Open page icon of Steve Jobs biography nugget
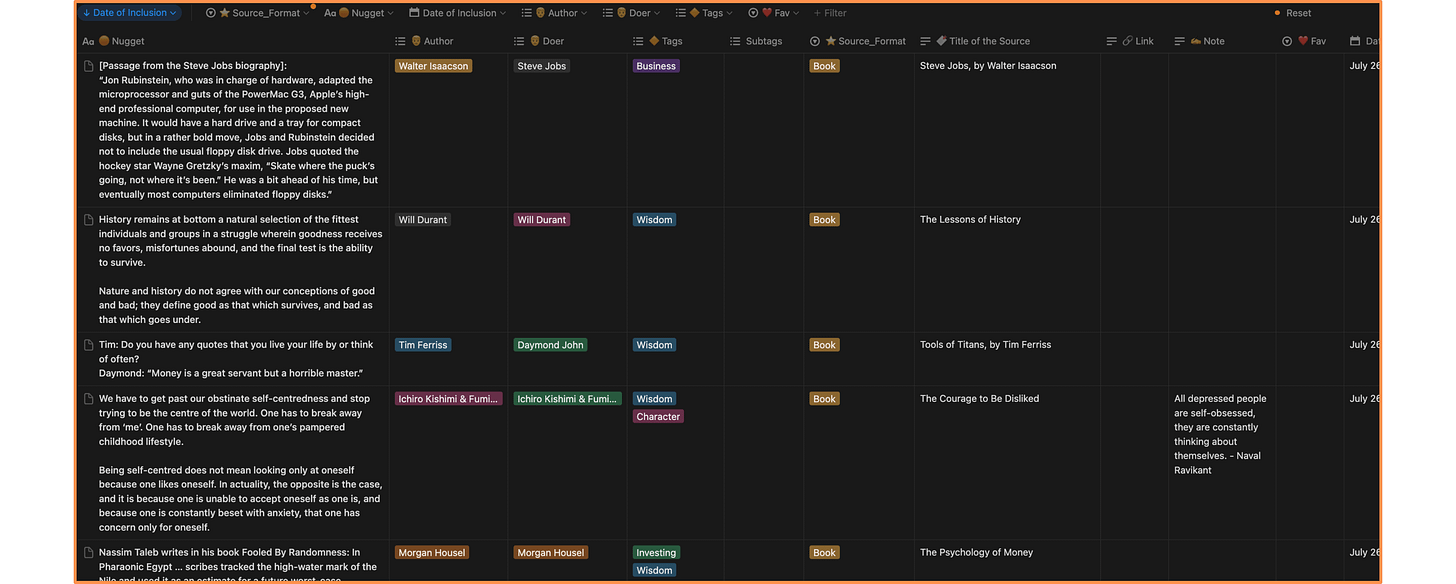This screenshot has width=1456, height=584. 88,66
